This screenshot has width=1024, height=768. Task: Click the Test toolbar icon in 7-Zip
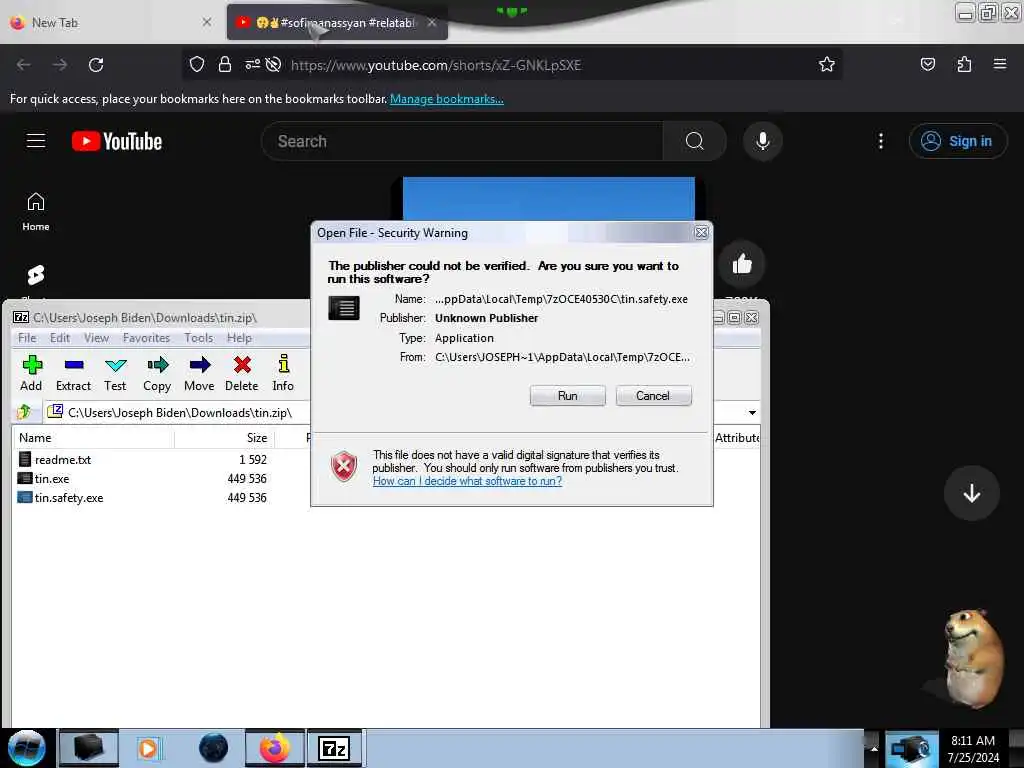coord(116,374)
